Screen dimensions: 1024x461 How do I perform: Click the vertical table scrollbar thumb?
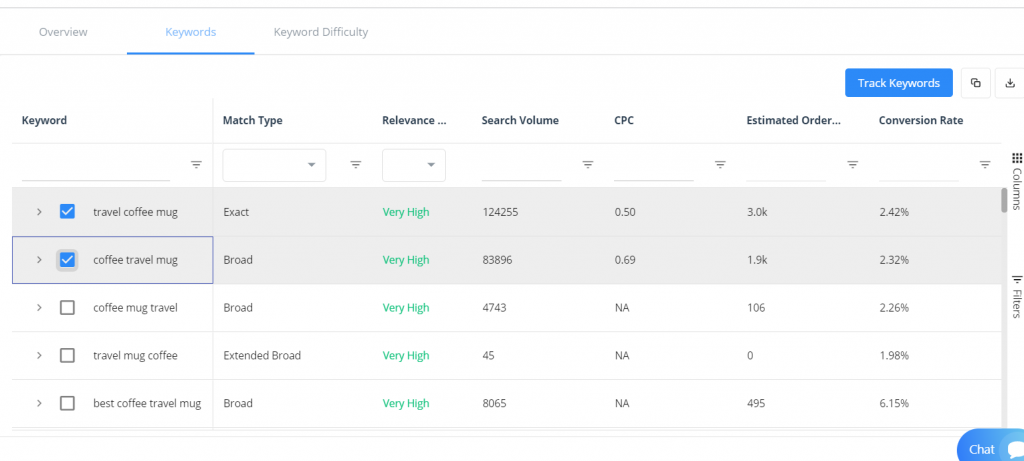point(1004,200)
